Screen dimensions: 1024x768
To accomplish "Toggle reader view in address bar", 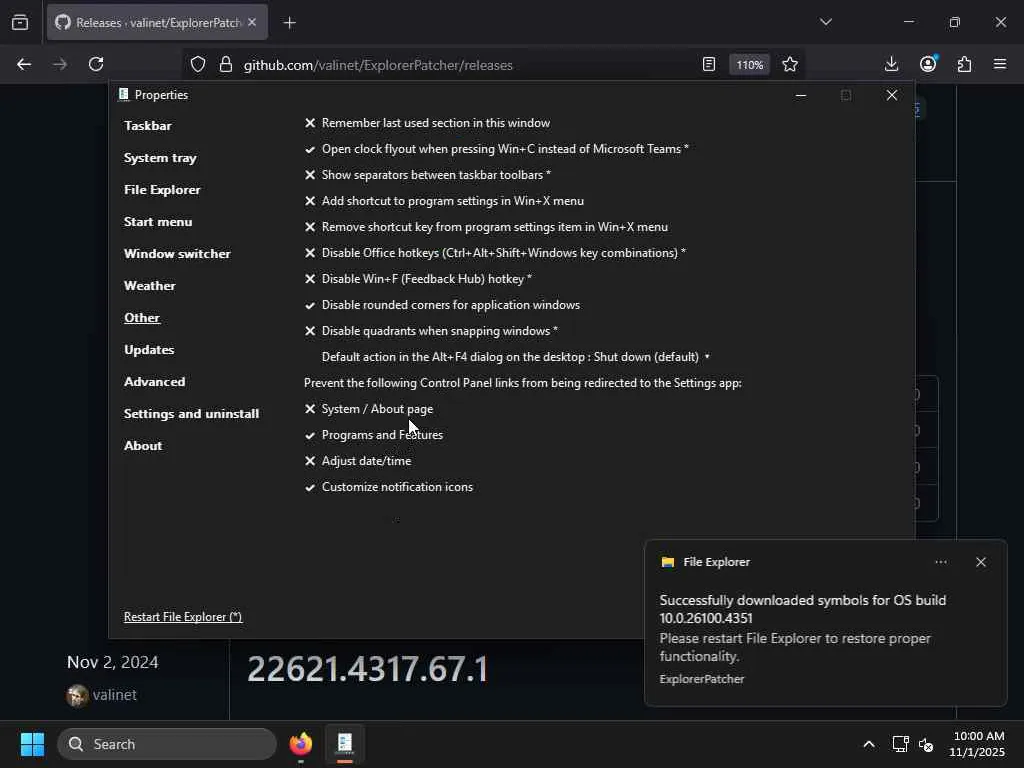I will [709, 64].
